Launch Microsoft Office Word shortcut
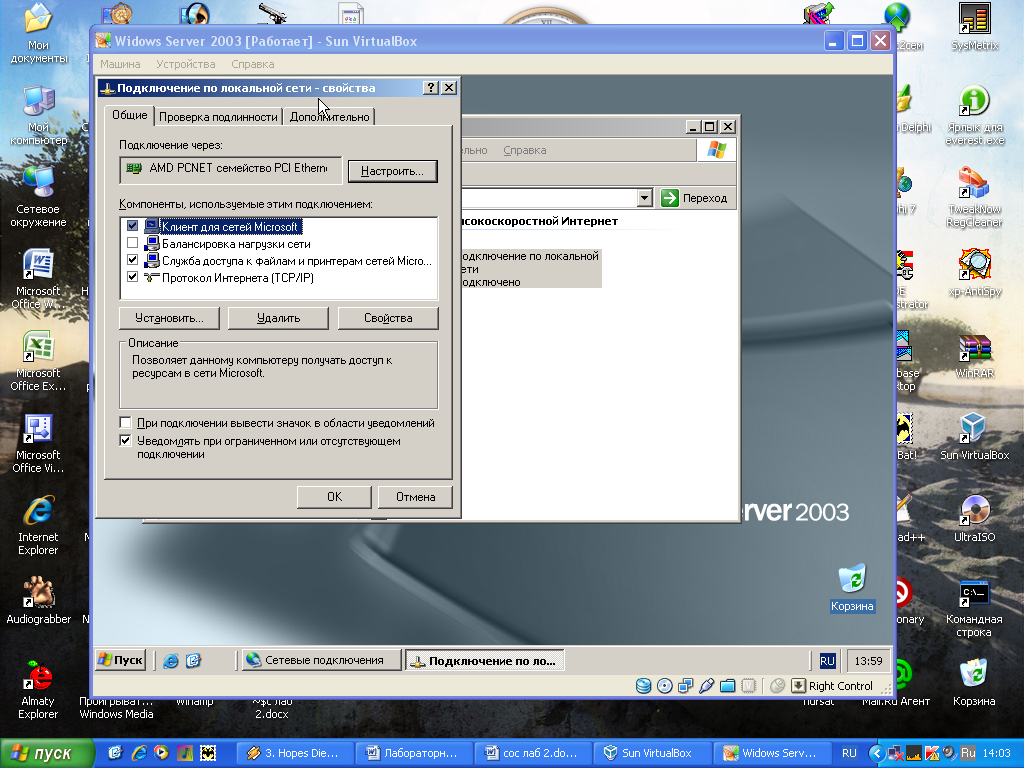The image size is (1024, 768). point(38,279)
